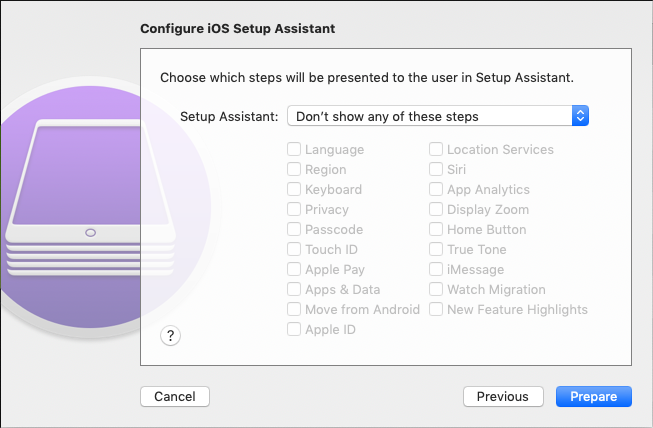Tick the Touch ID checkbox
Viewport: 653px width, 428px height.
[x=295, y=250]
